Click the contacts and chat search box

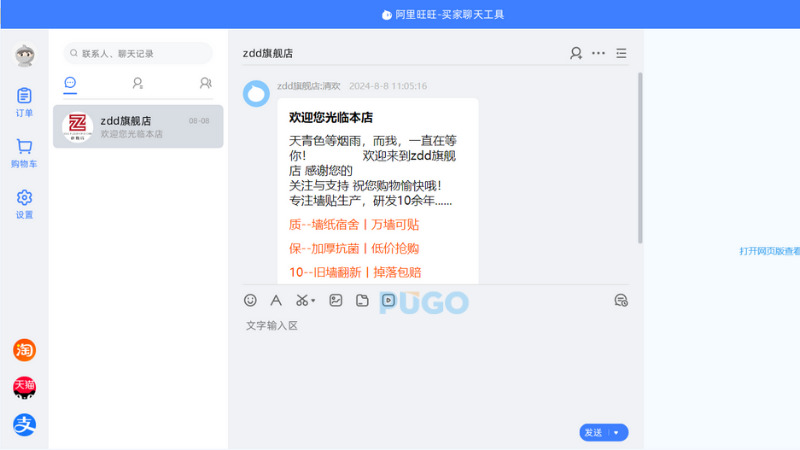tap(138, 53)
